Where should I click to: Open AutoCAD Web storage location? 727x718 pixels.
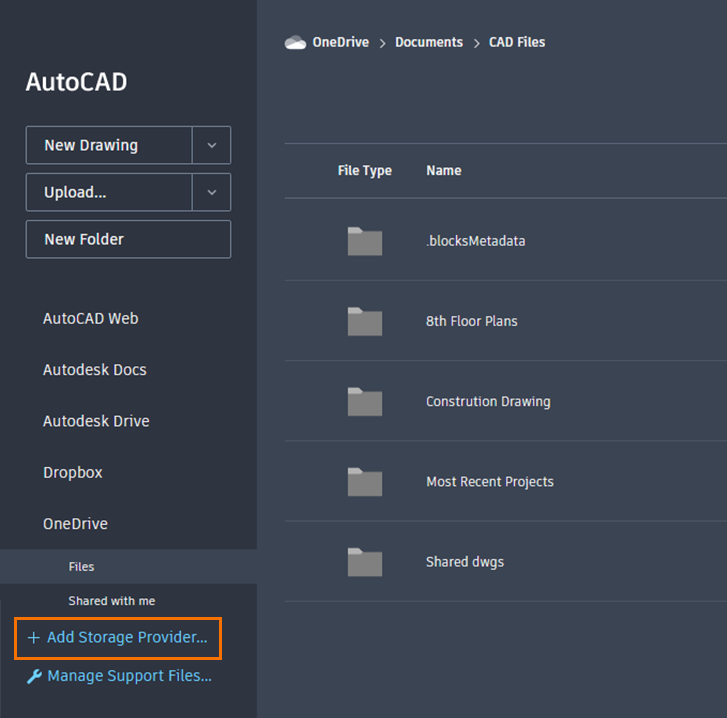click(x=91, y=319)
